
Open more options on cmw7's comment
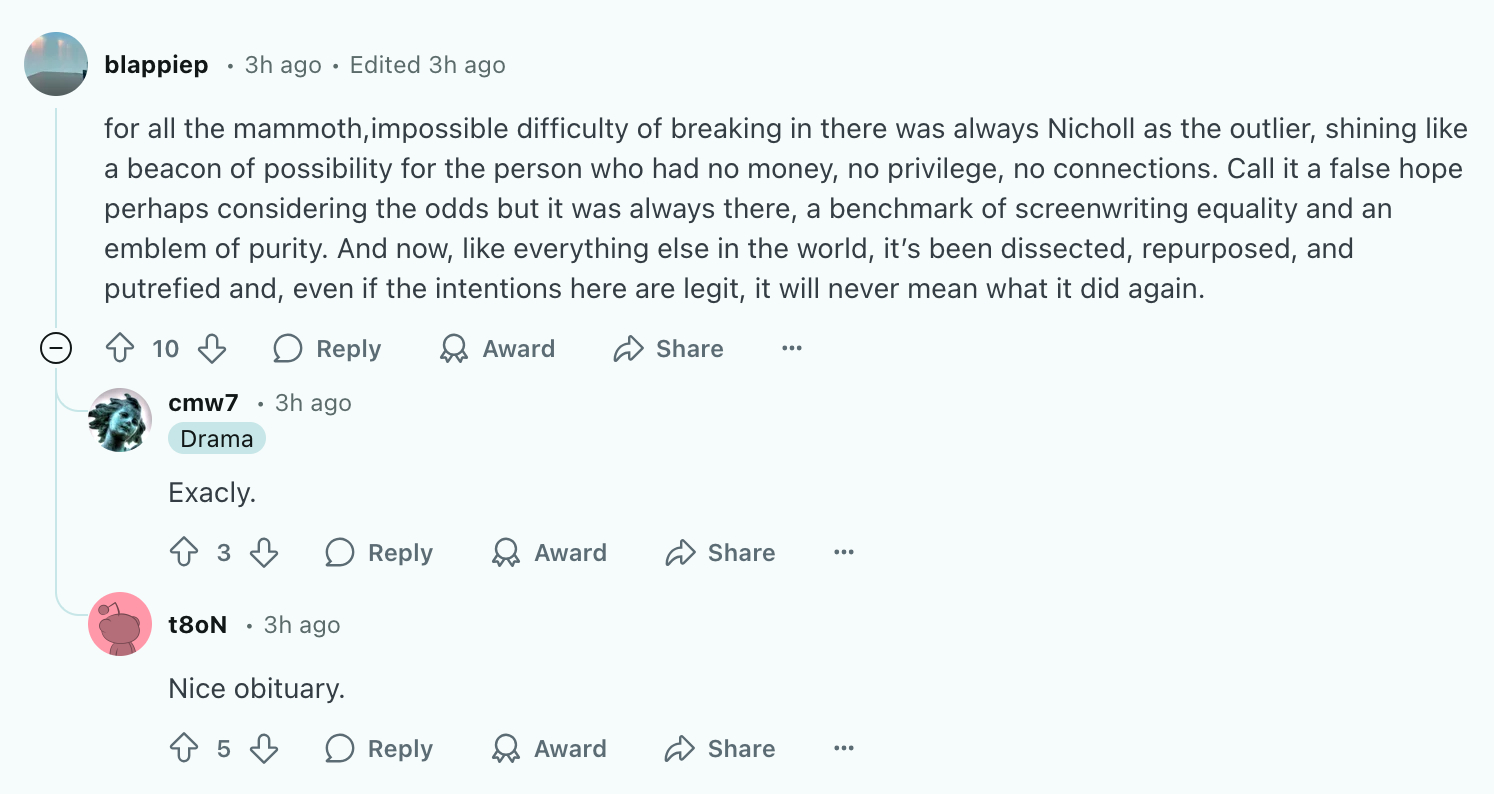coord(844,553)
